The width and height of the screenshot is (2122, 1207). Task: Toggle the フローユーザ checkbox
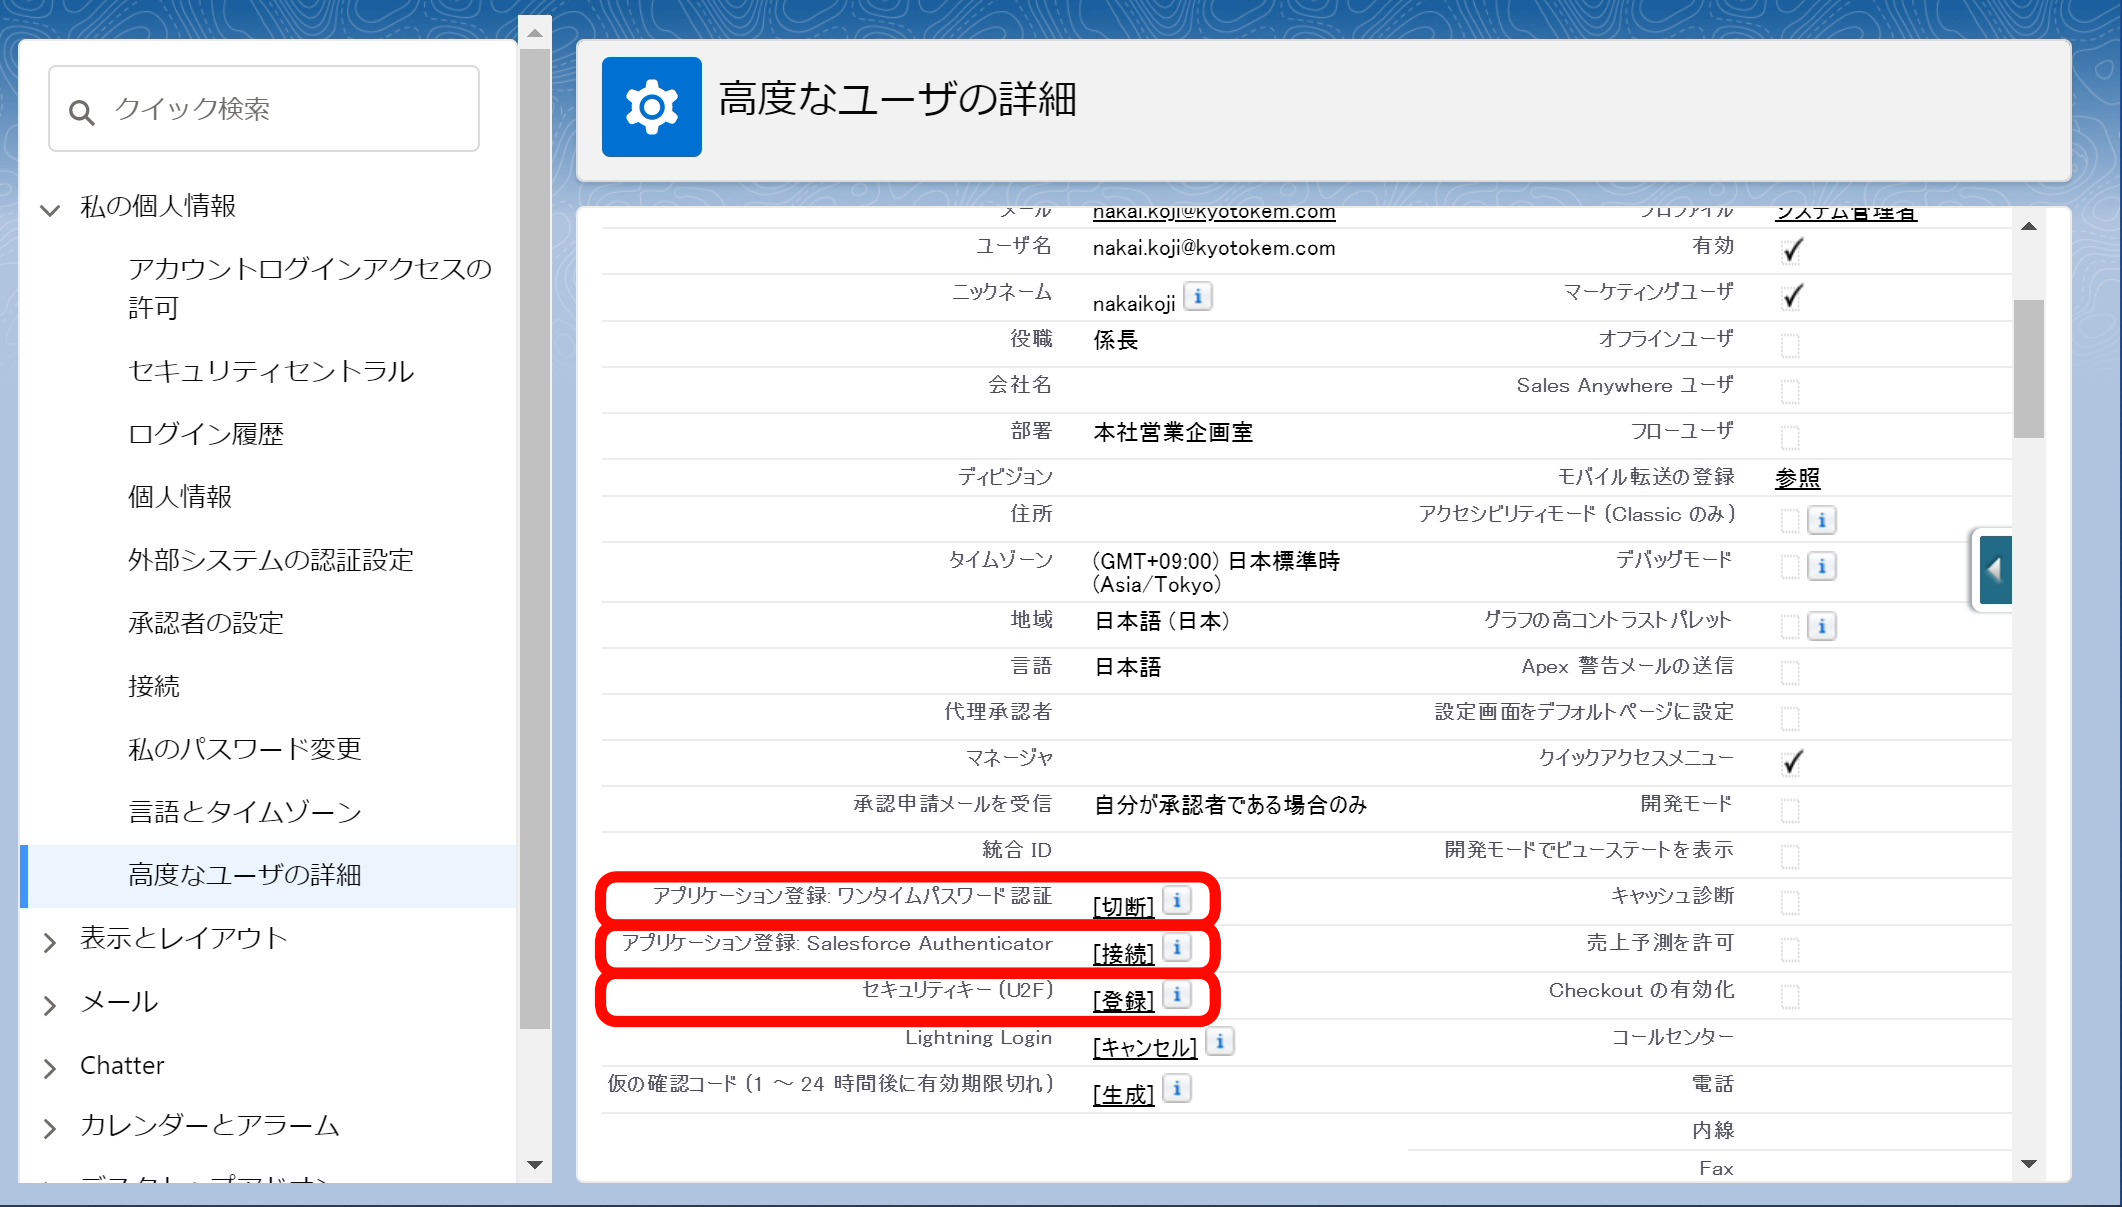(x=1789, y=438)
